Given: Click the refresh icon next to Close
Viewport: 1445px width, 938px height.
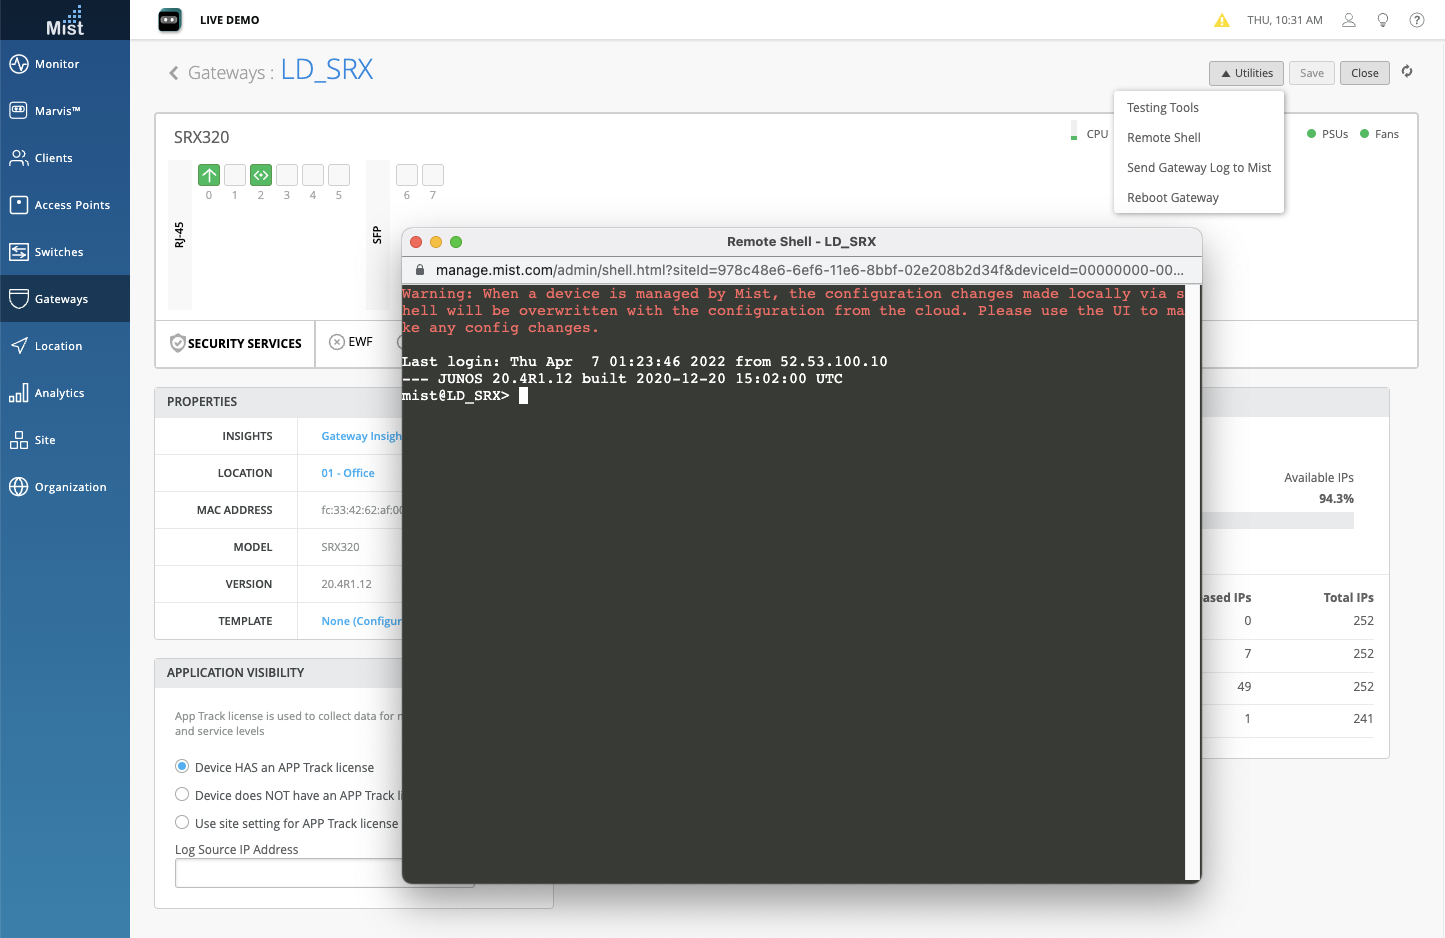Looking at the screenshot, I should click(x=1407, y=71).
